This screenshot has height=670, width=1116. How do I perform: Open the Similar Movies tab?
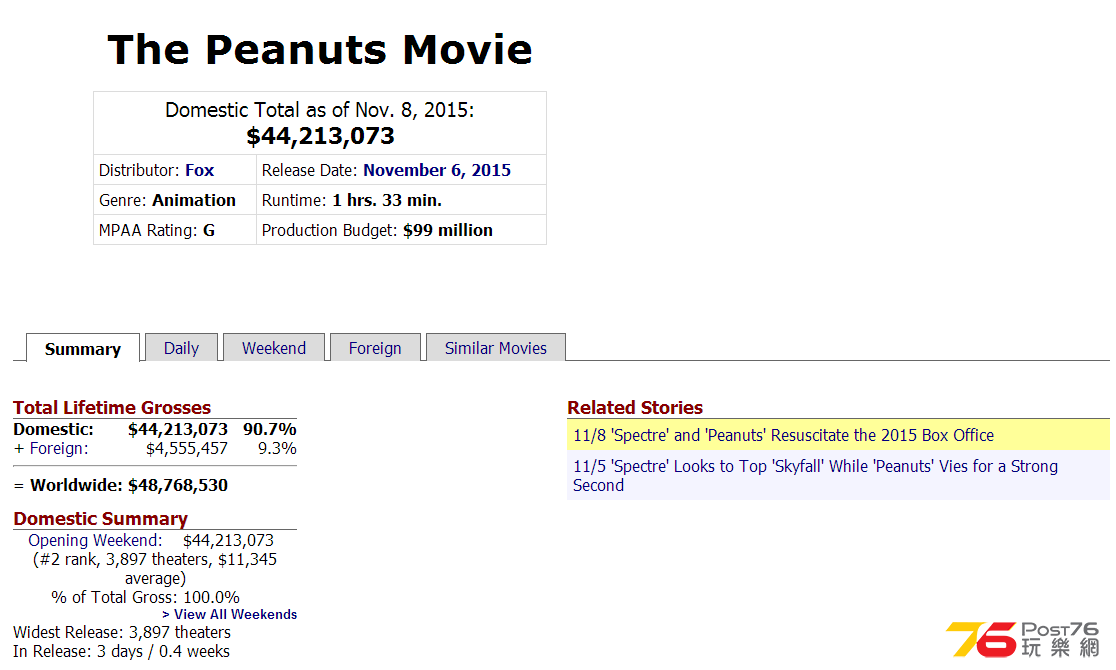496,348
